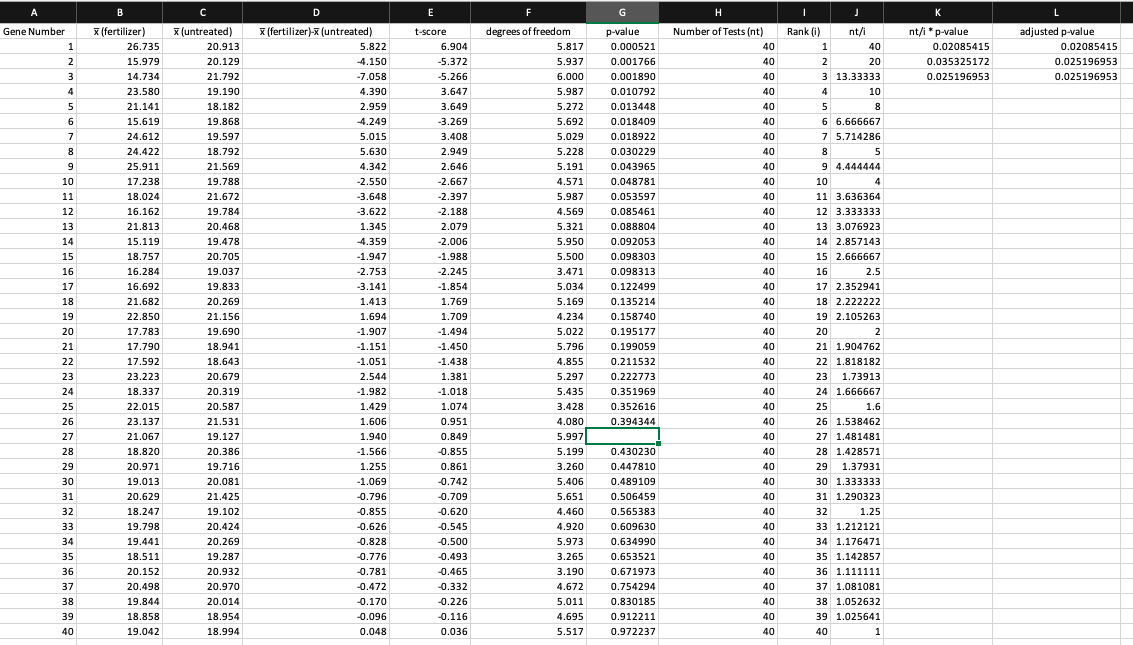Click the 'Number of Tests (nt)' header cell
This screenshot has height=645, width=1133.
click(x=718, y=28)
